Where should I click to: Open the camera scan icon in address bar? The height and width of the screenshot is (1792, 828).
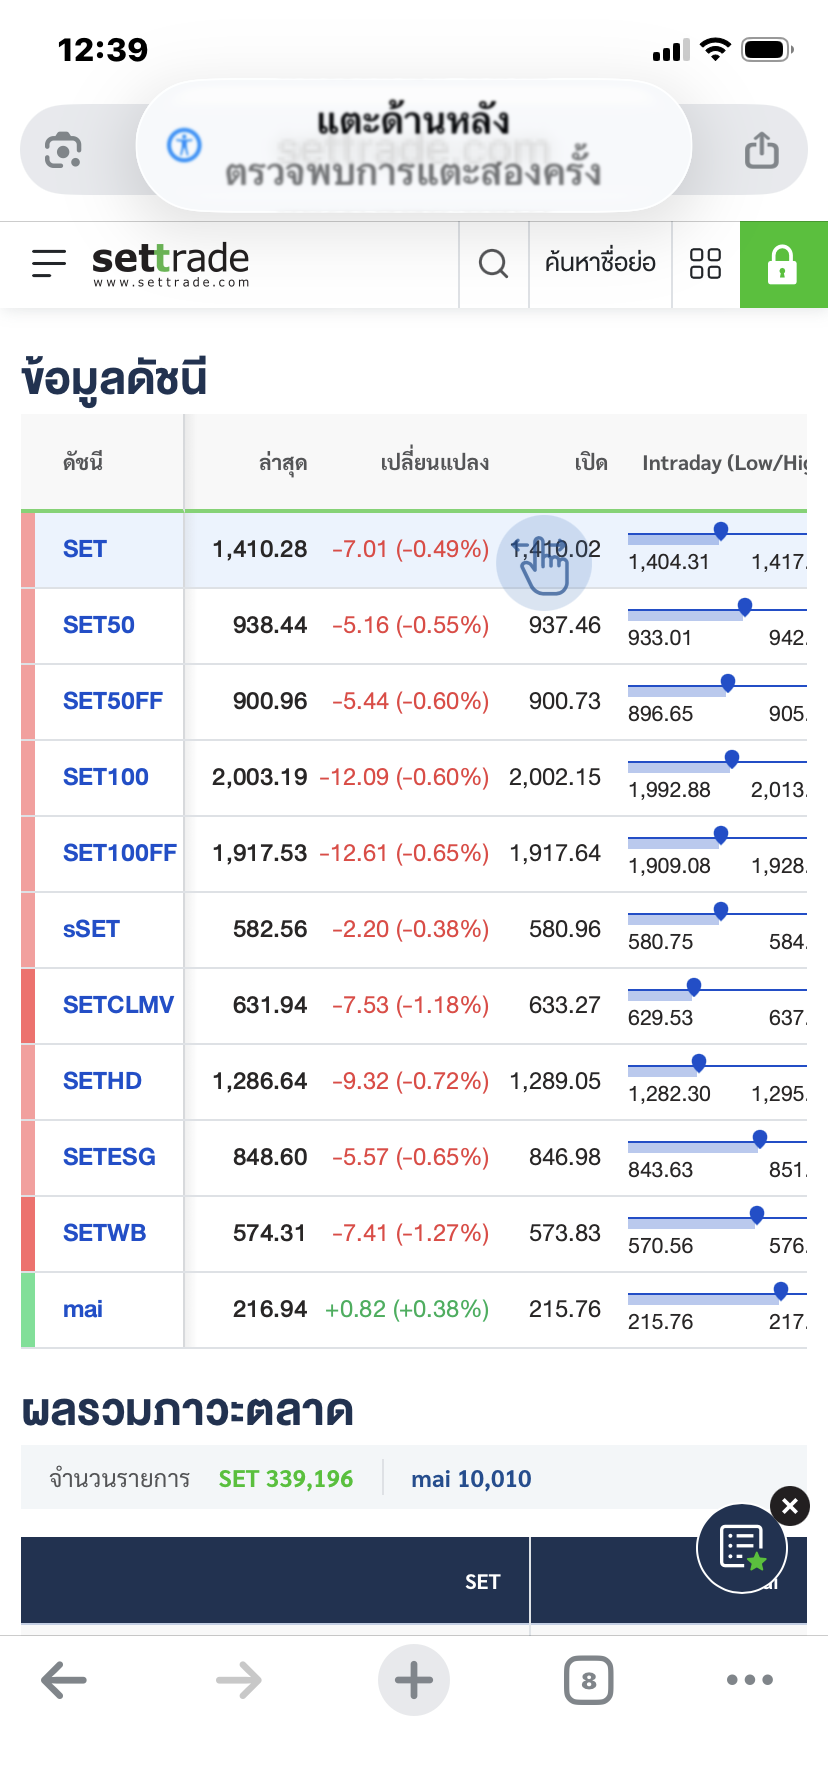(x=63, y=151)
